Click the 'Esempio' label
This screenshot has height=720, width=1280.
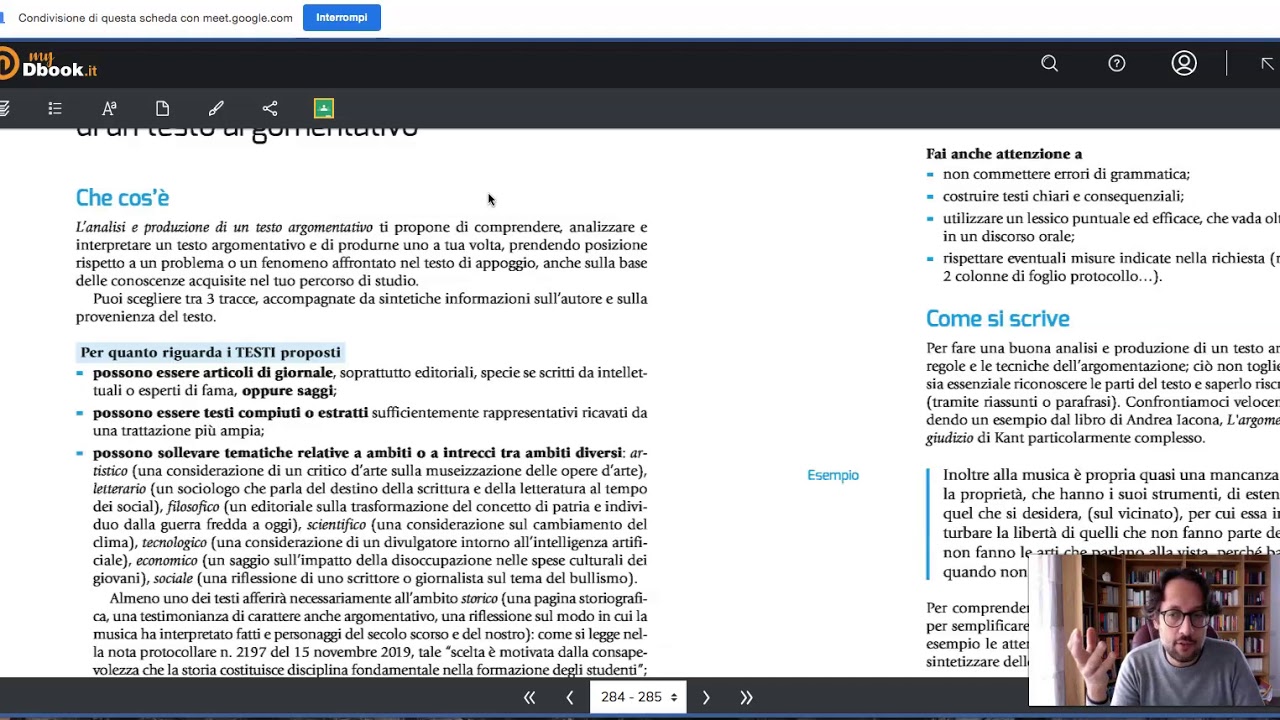click(x=833, y=475)
